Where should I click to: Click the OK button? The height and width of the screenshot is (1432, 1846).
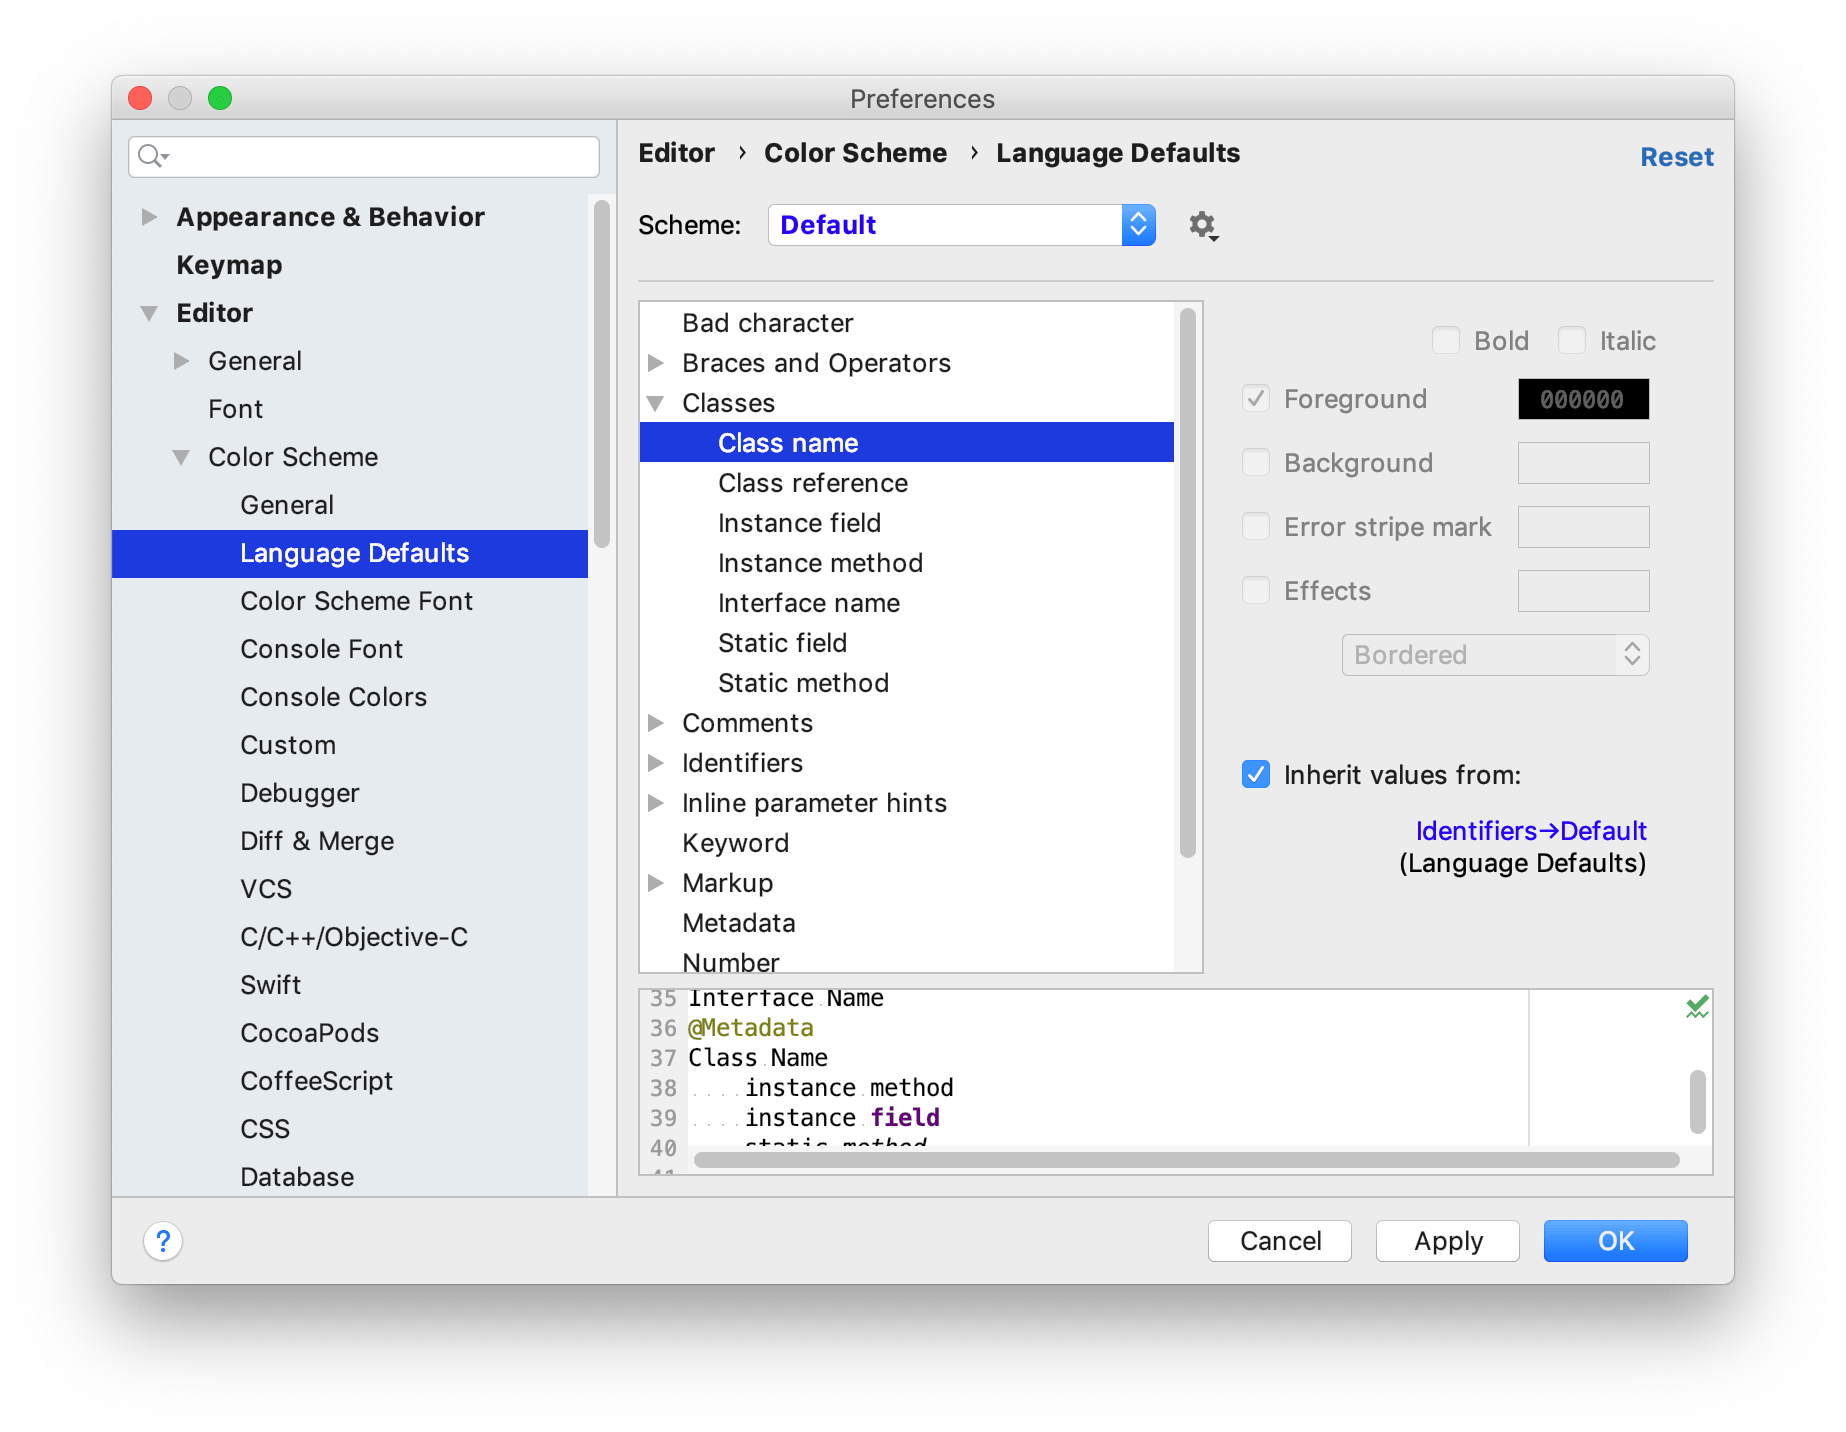[1616, 1241]
